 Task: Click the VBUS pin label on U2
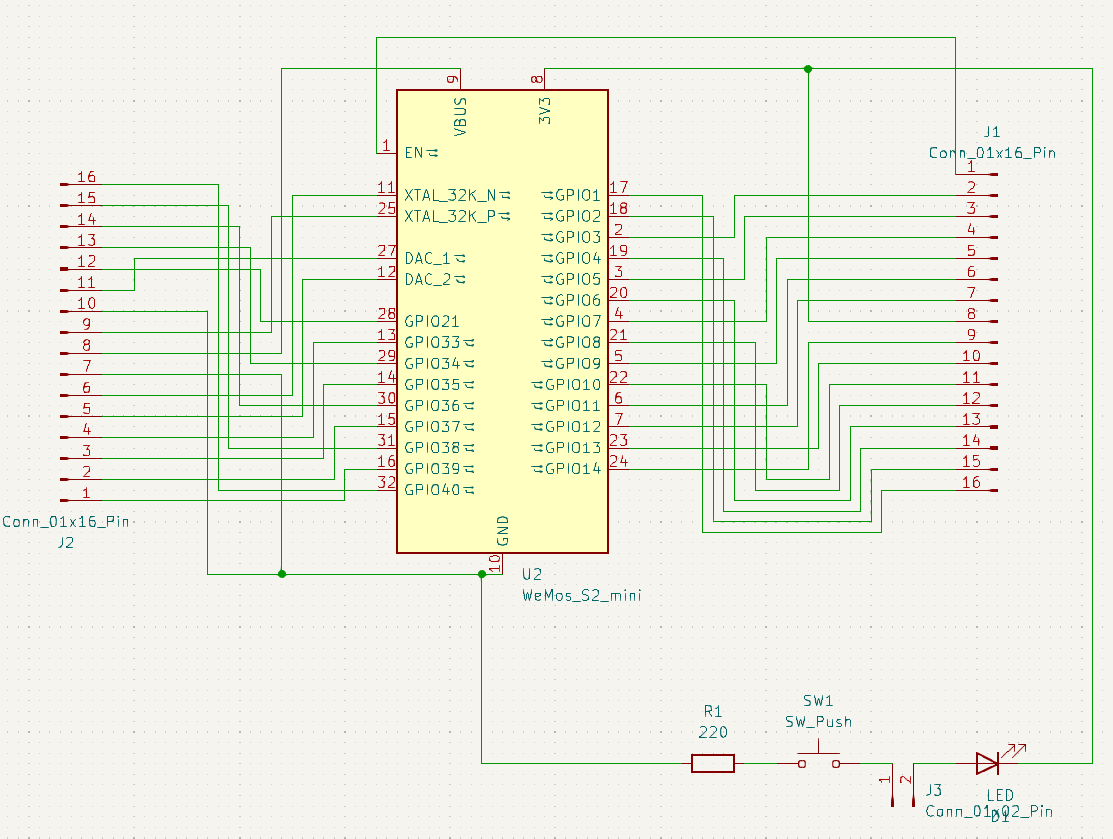tap(460, 116)
